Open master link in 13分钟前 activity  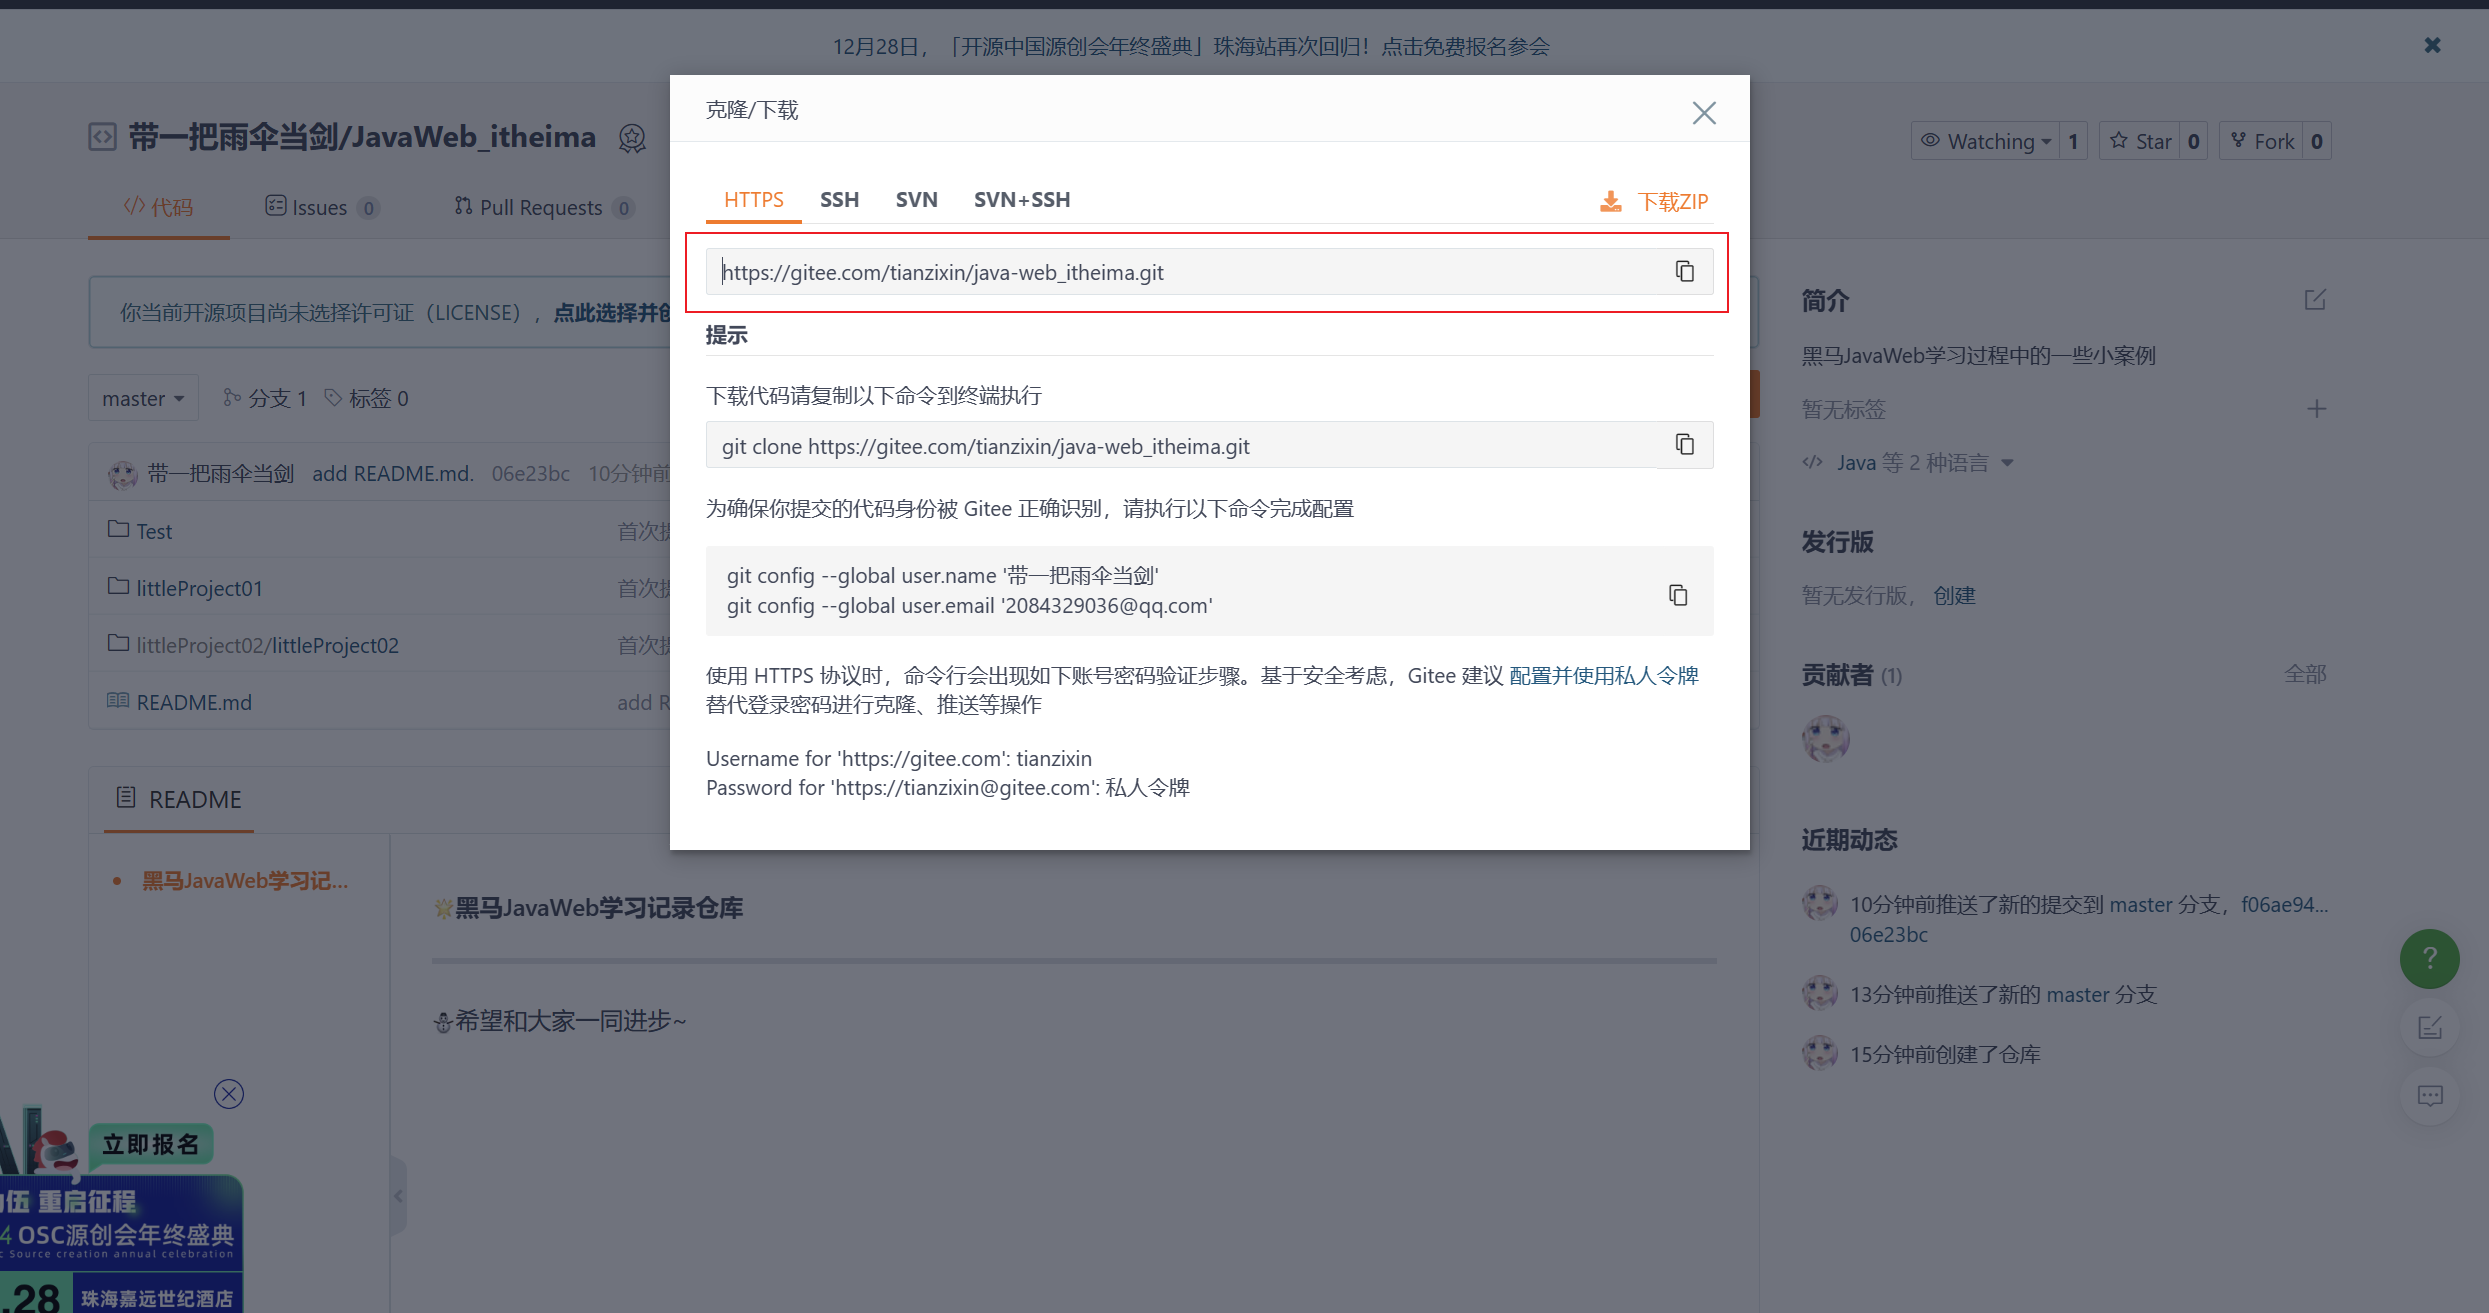(x=2077, y=994)
